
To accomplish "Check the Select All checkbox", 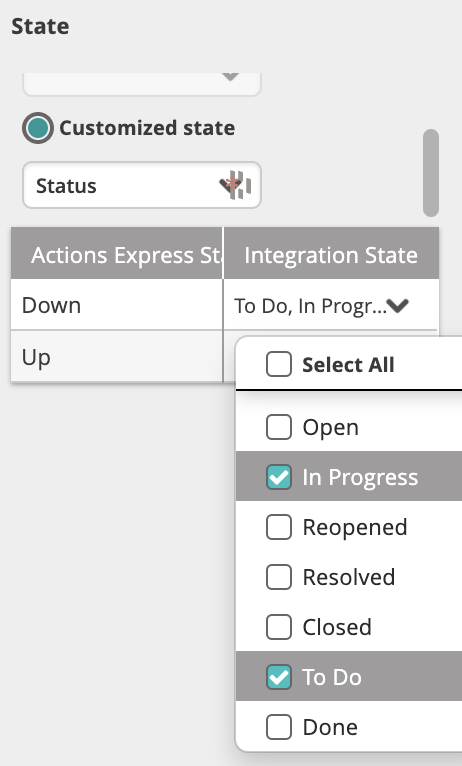I will click(279, 364).
